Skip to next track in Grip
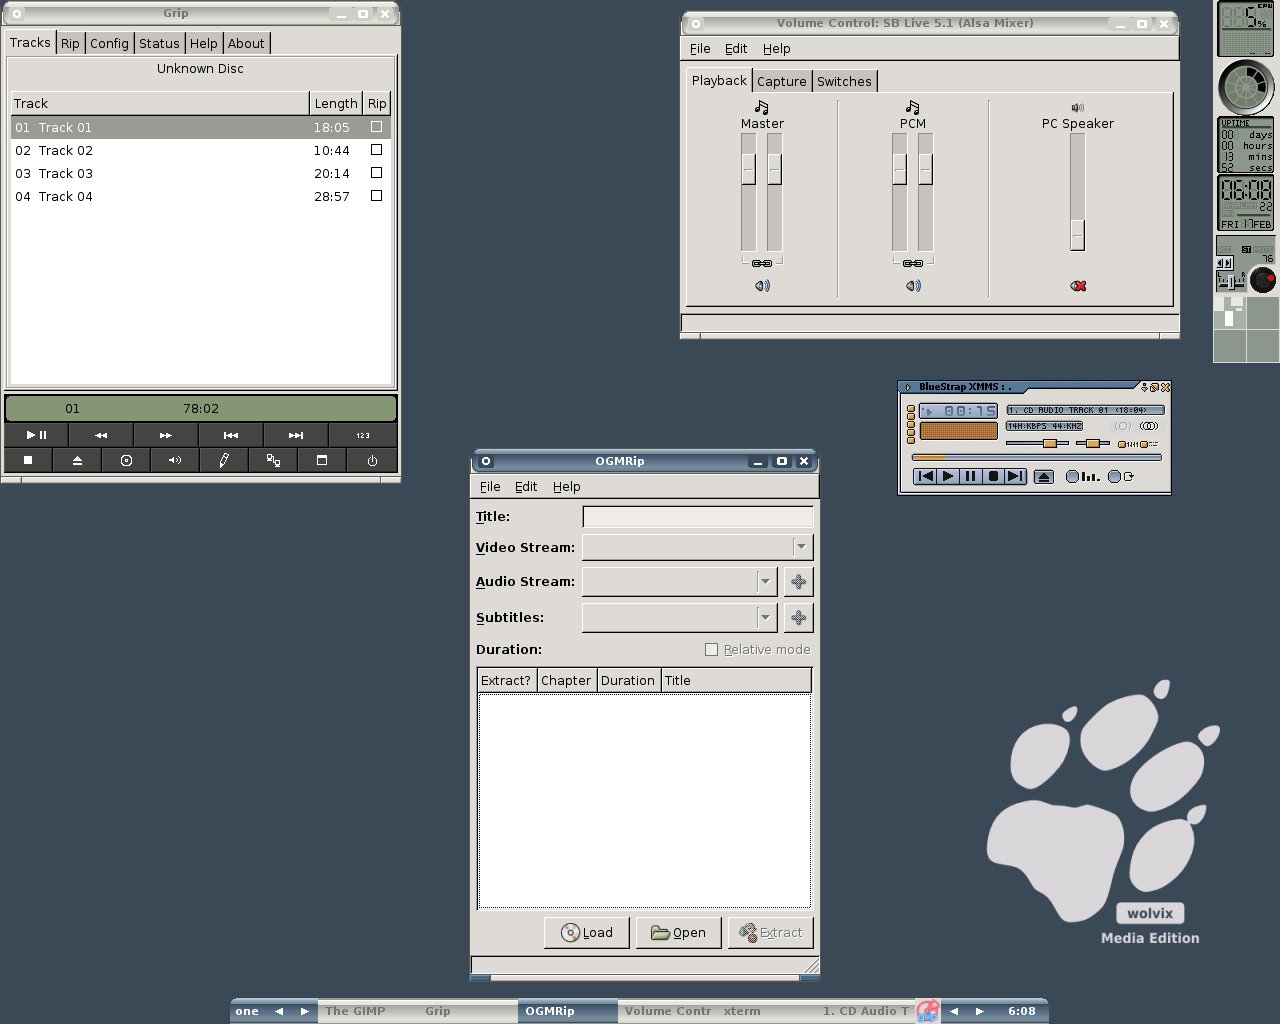Screen dimensions: 1280x1024 click(x=296, y=435)
